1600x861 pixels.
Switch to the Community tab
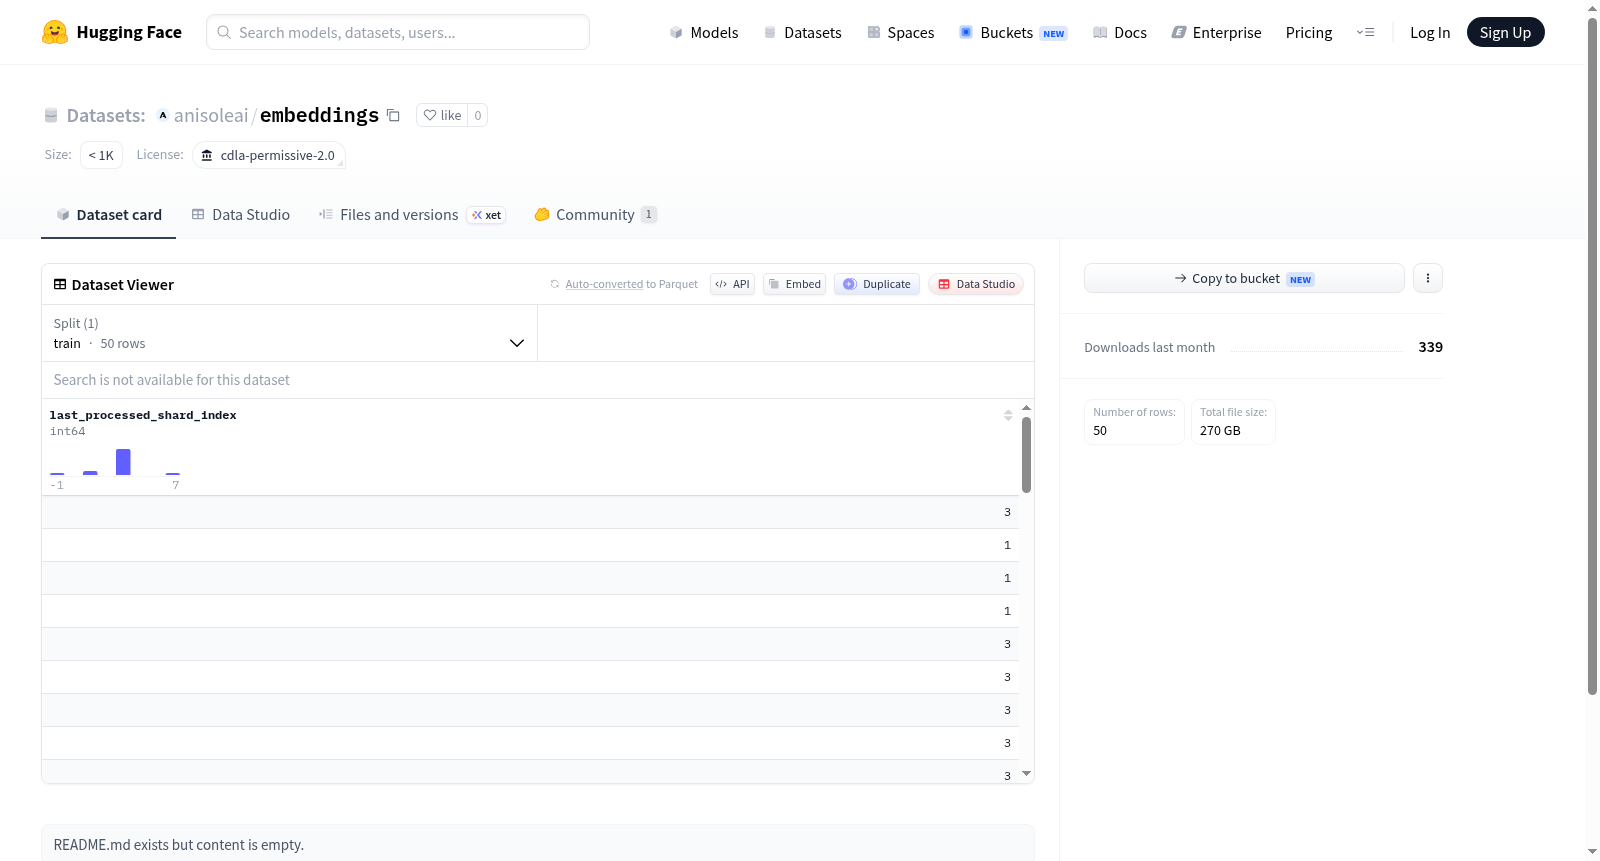[x=595, y=215]
